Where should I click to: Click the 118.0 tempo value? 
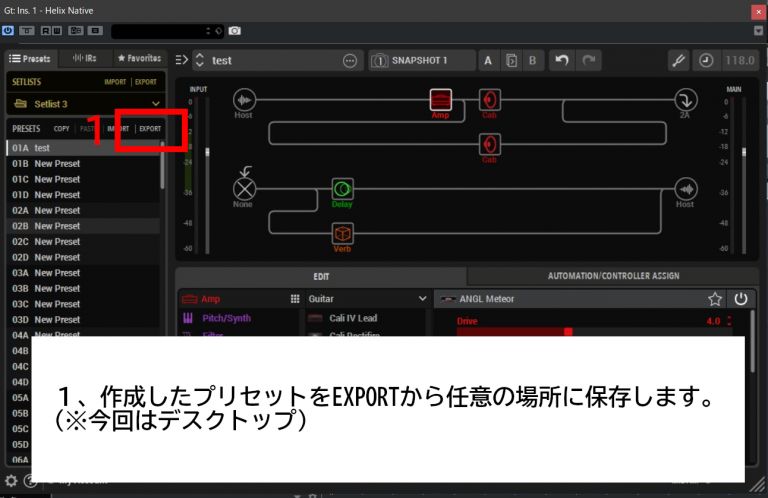(x=740, y=61)
